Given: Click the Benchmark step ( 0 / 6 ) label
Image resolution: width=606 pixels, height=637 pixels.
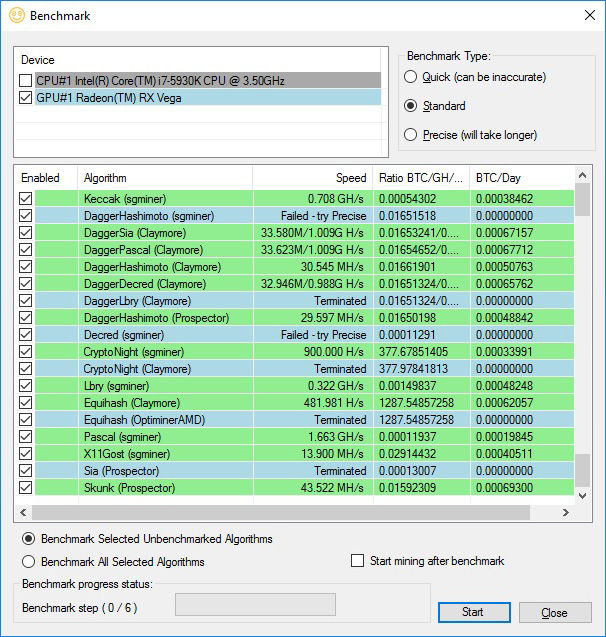Looking at the screenshot, I should [x=80, y=608].
